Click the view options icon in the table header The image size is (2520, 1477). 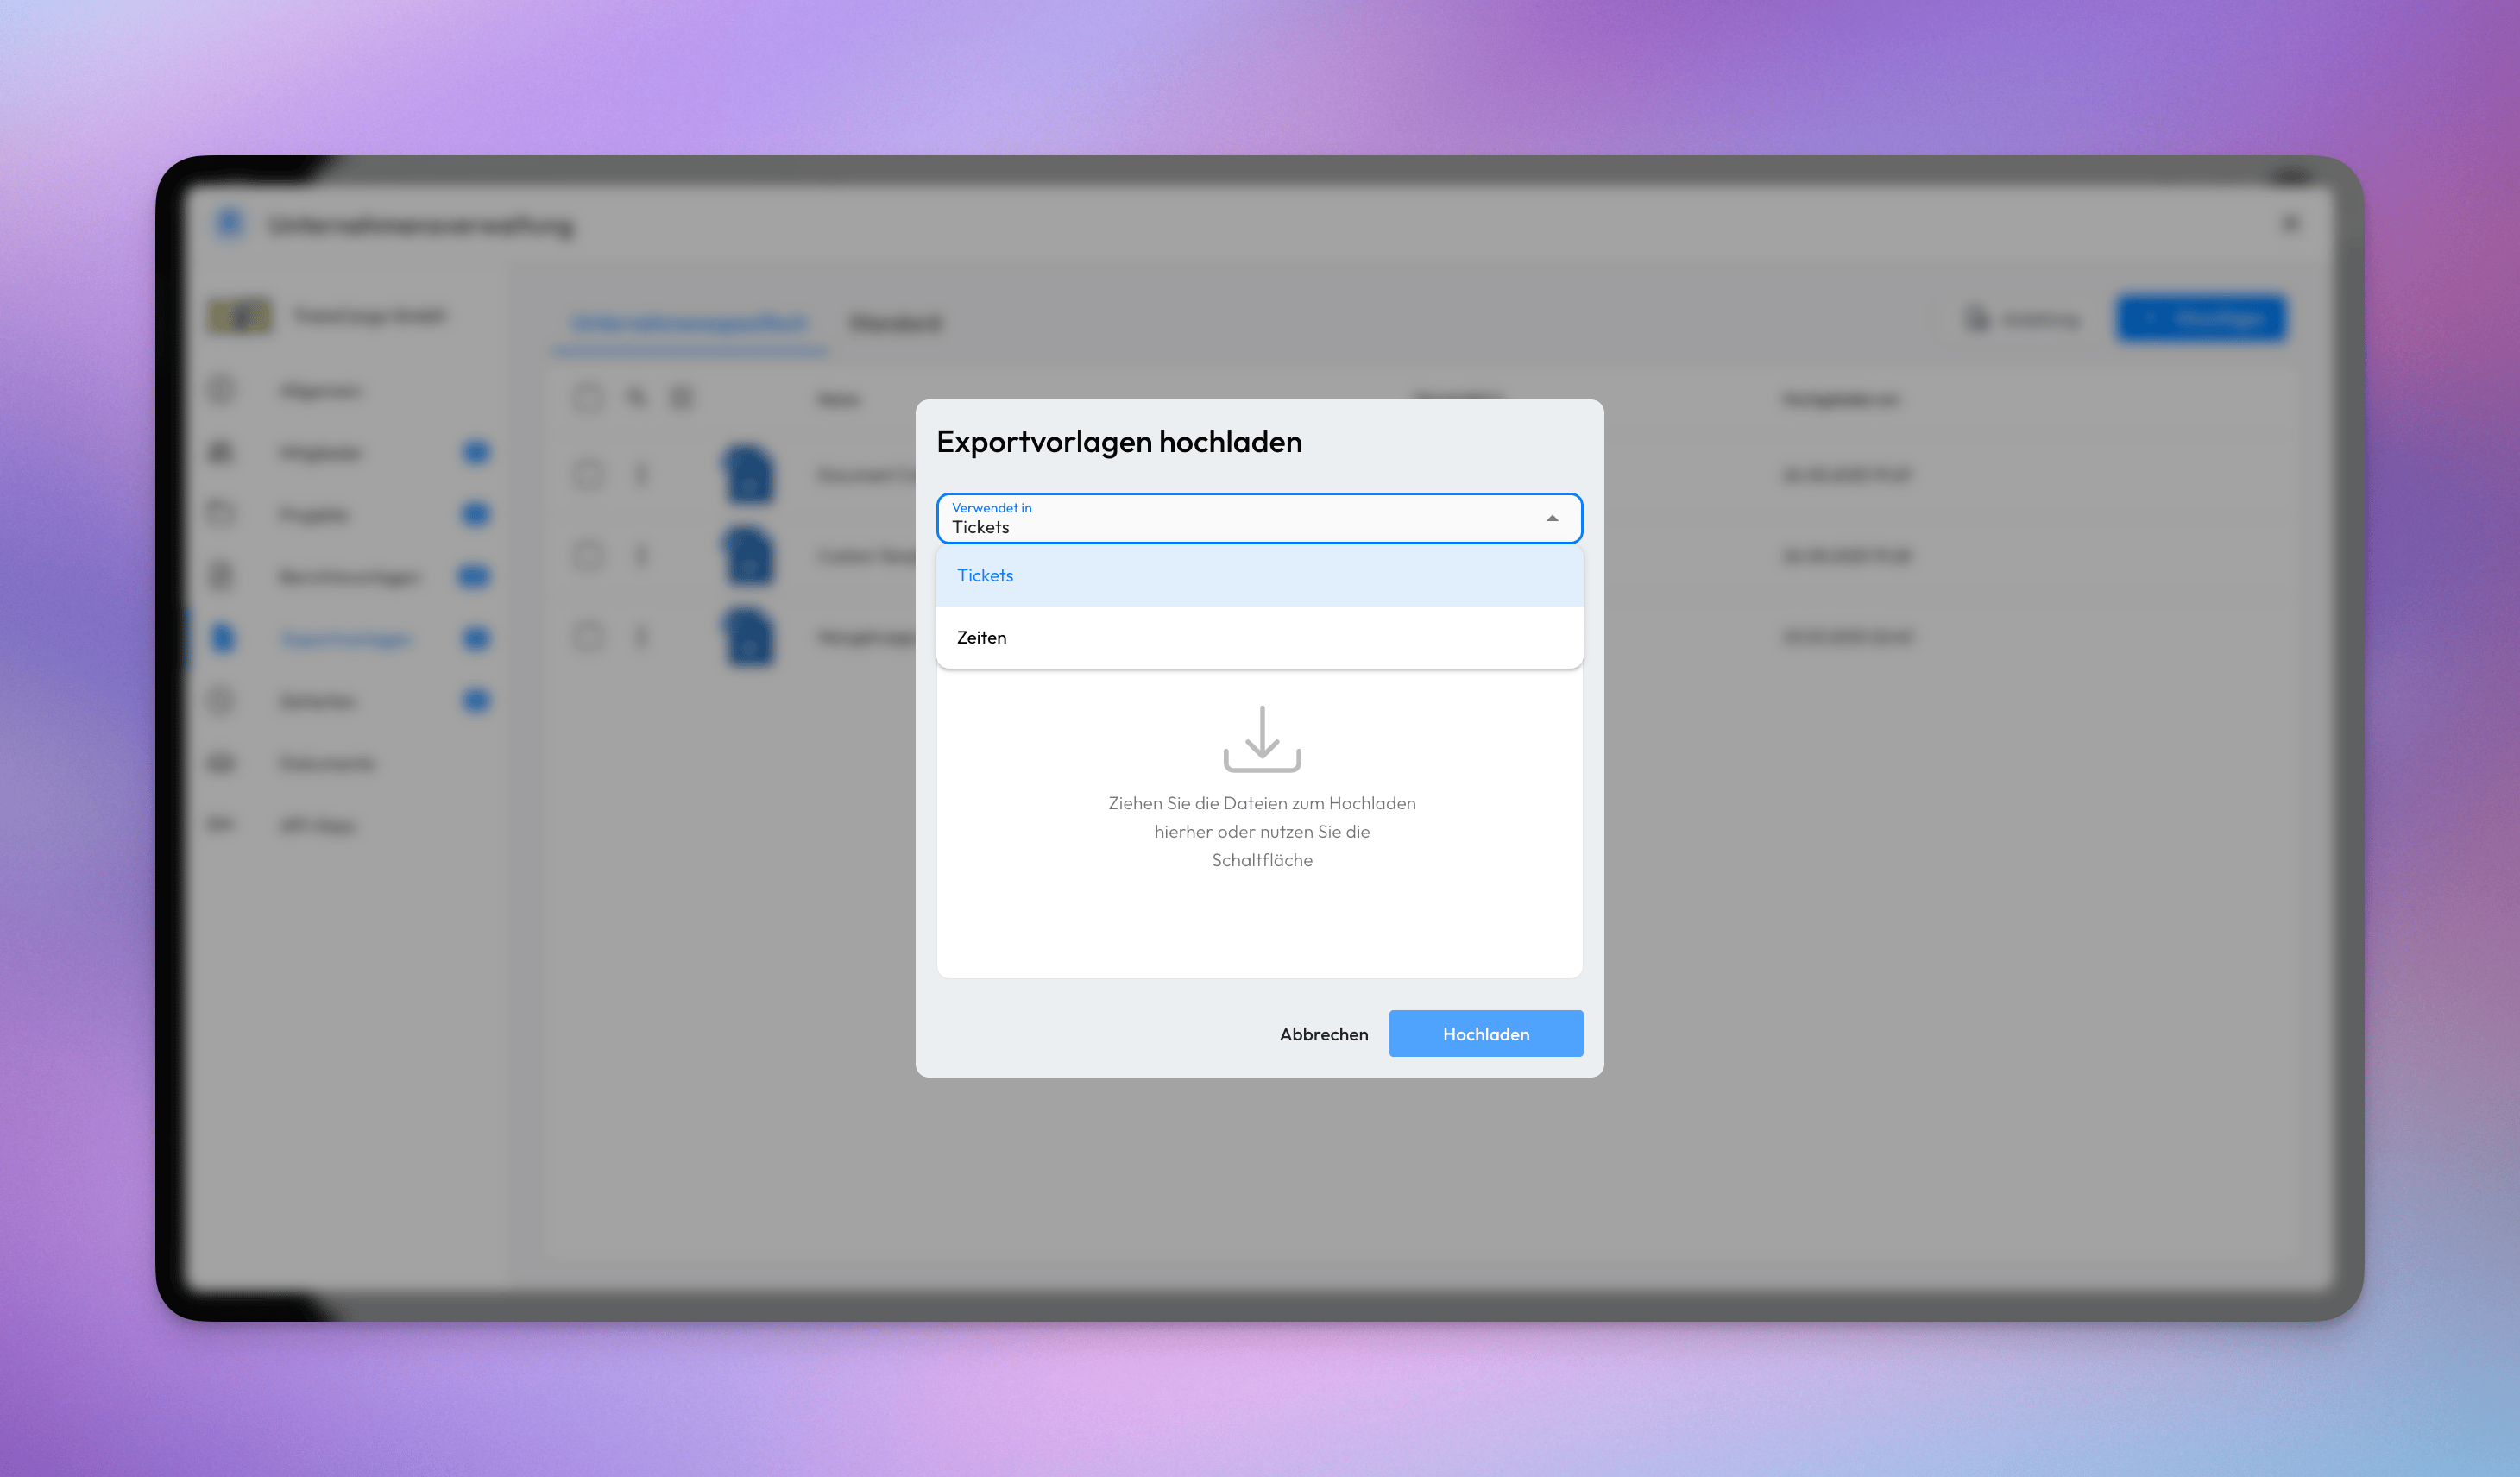683,397
